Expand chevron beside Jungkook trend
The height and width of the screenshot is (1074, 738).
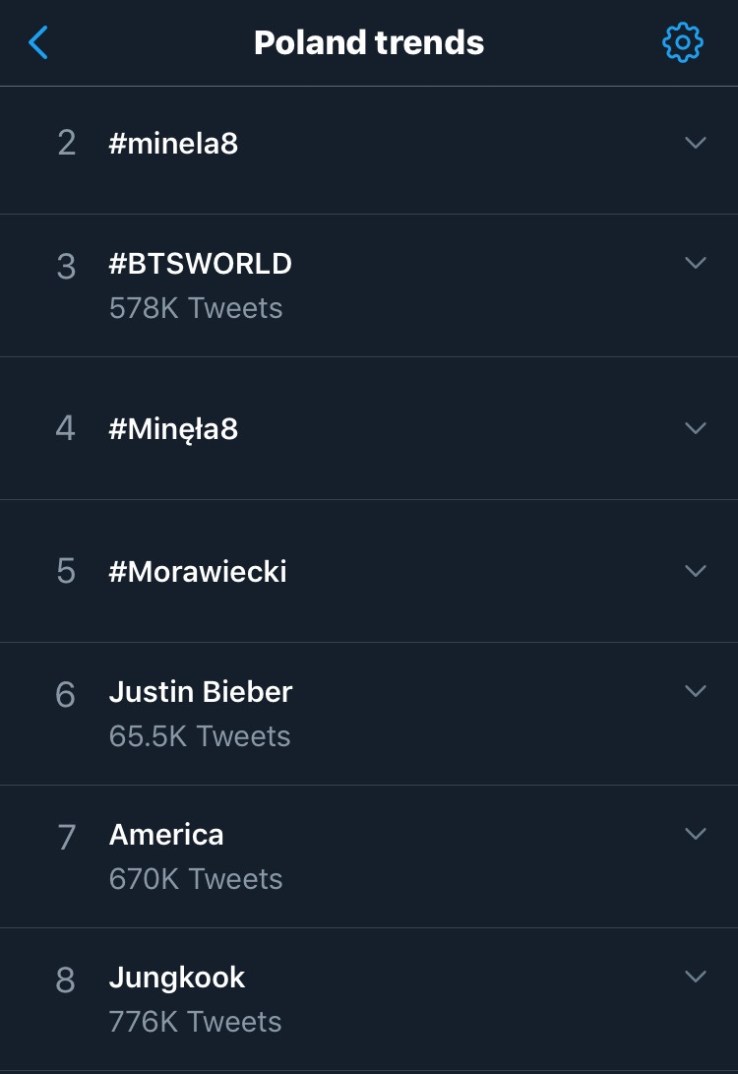[695, 976]
